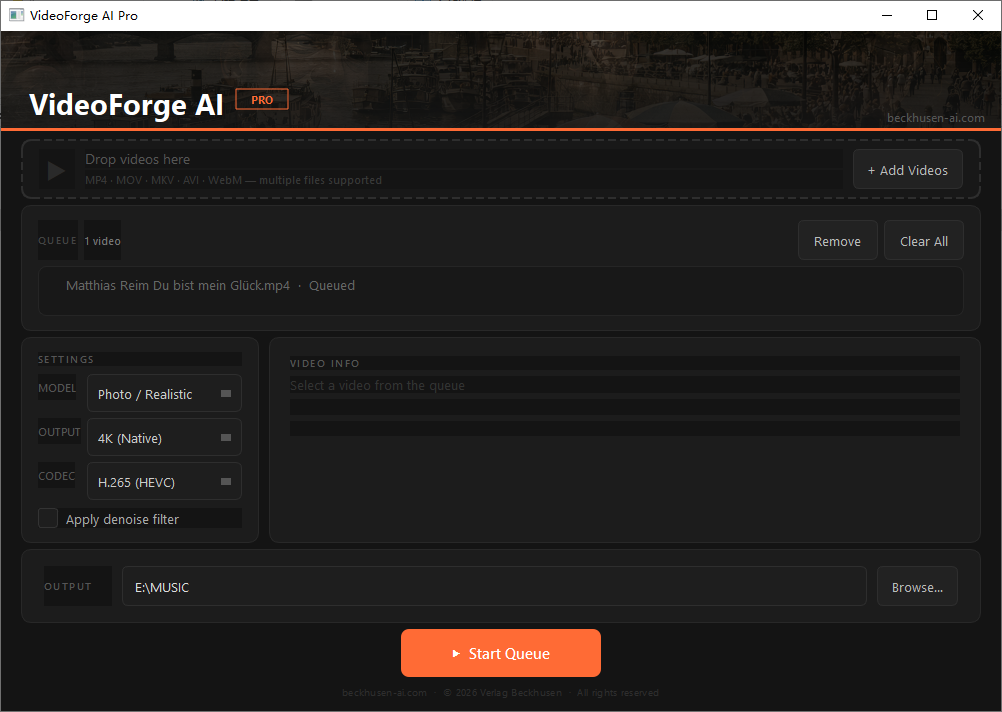Click the CODEC label in settings

tap(57, 476)
